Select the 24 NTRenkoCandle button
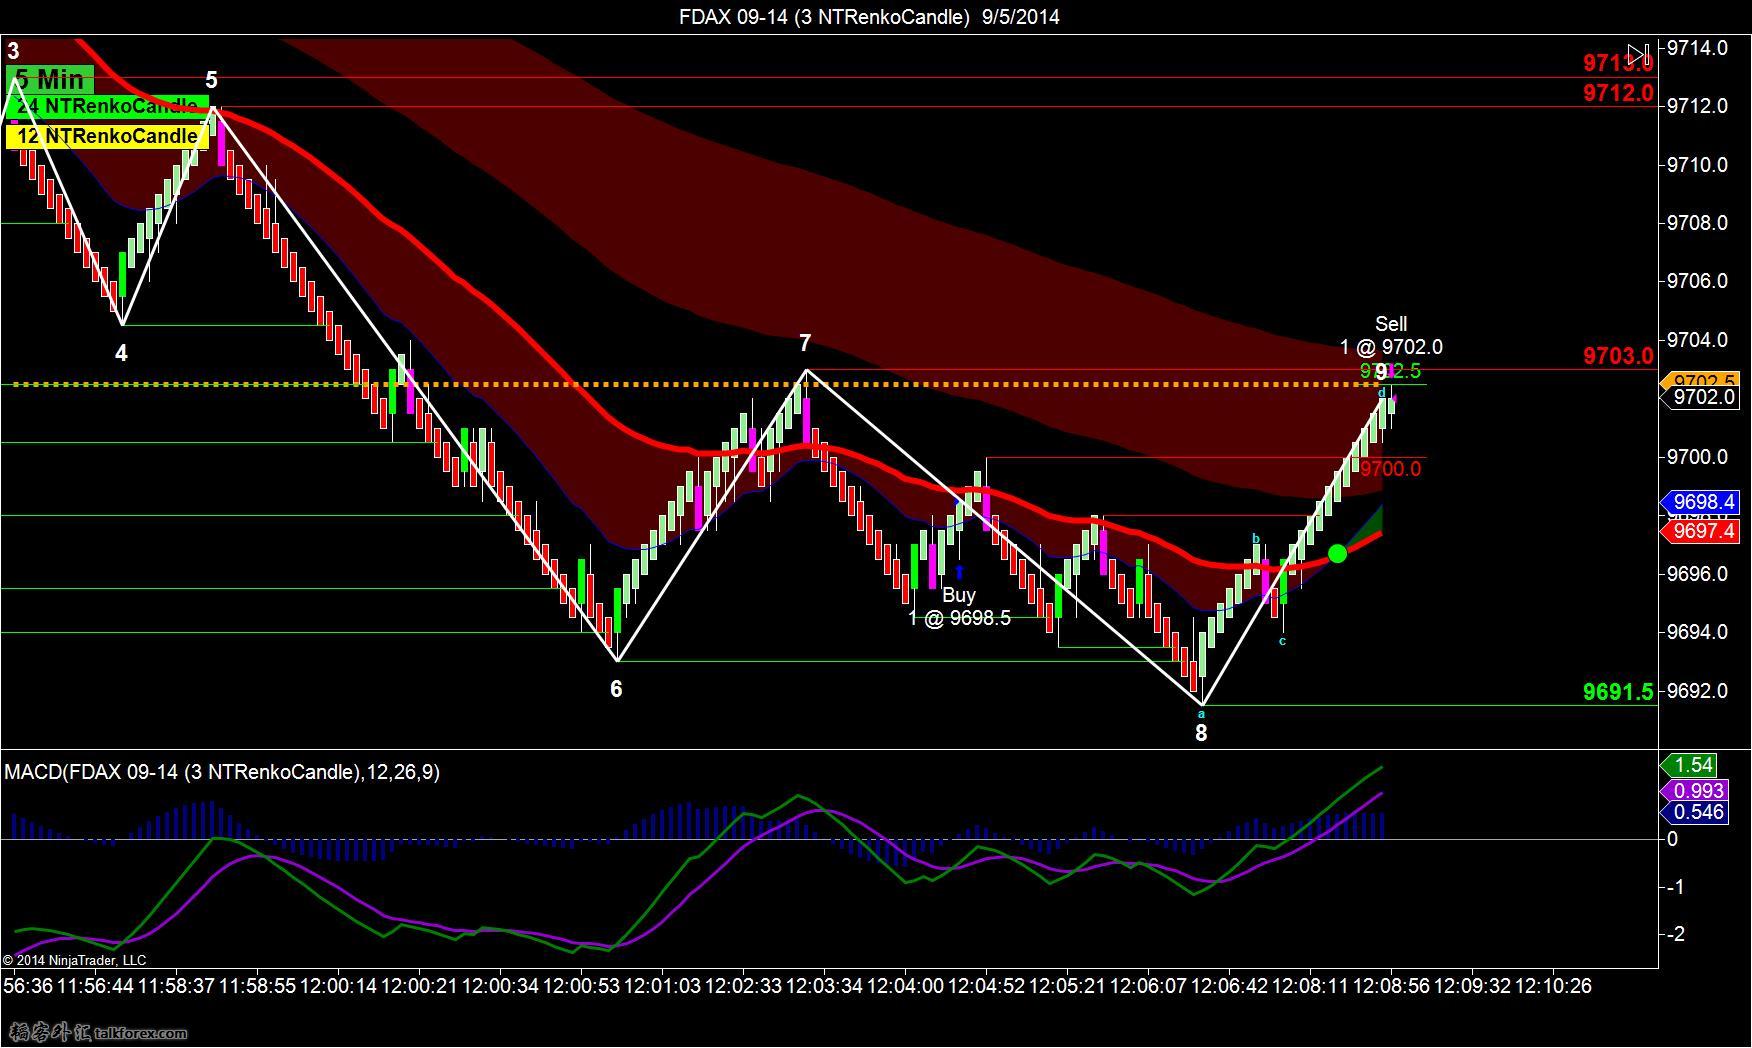This screenshot has width=1752, height=1048. [107, 106]
